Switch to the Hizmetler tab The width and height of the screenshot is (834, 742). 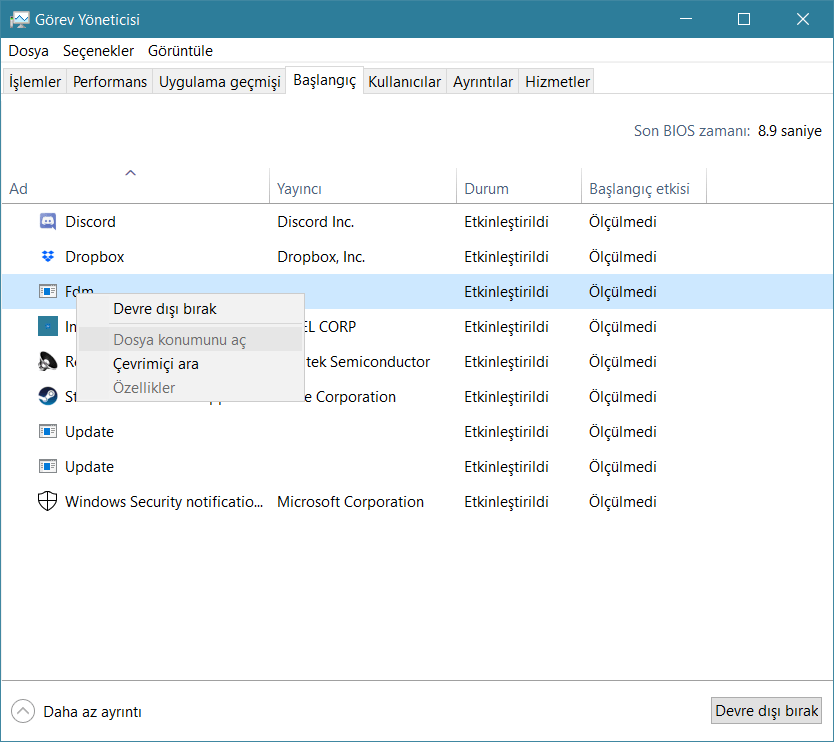[x=557, y=81]
